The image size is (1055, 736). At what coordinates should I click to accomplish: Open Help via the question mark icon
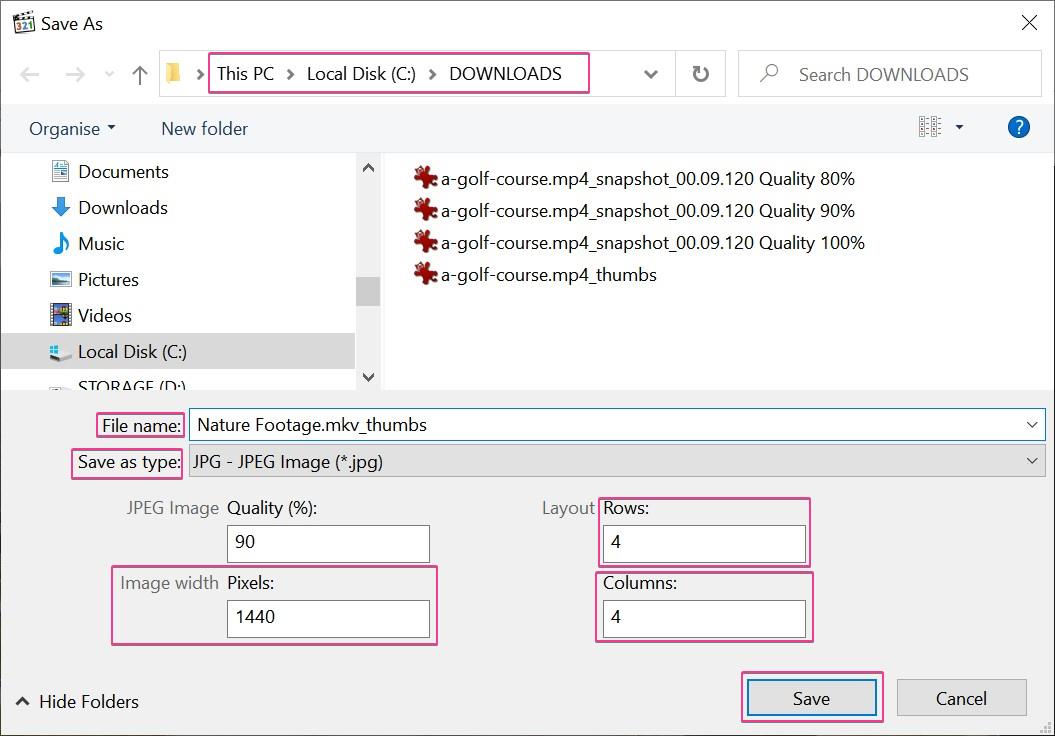point(1018,127)
